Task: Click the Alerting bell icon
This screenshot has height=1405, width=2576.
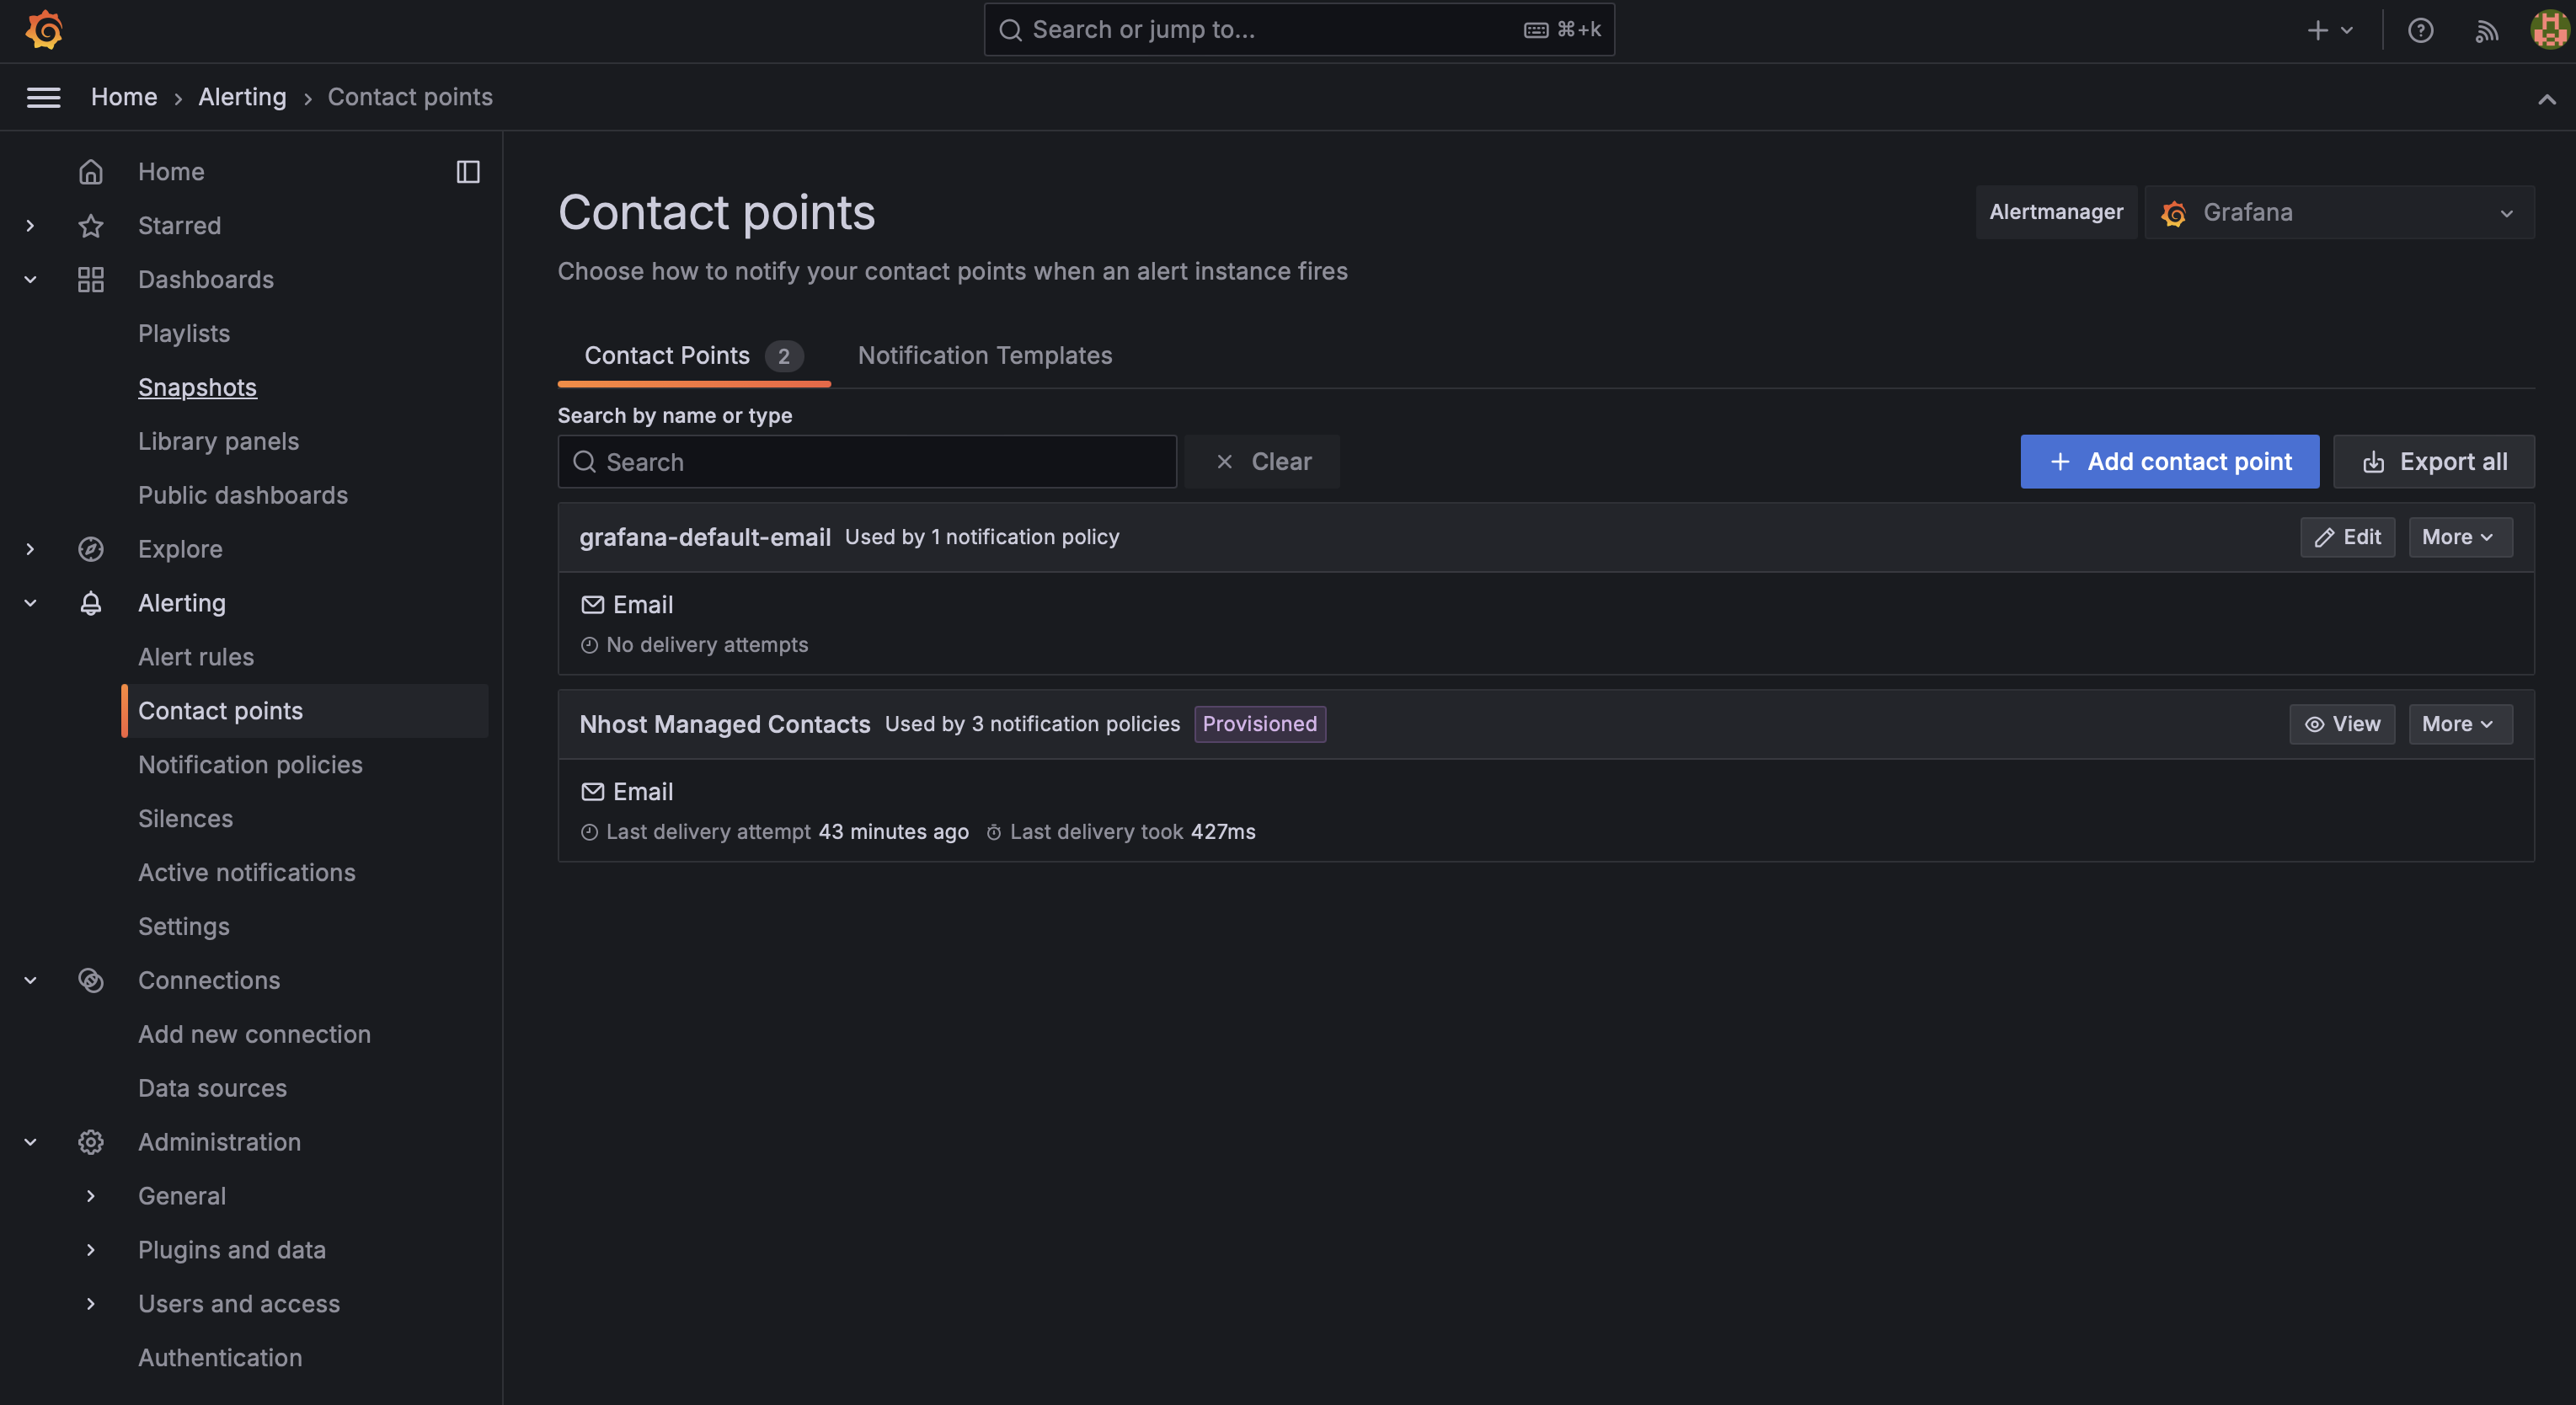Action: point(91,603)
